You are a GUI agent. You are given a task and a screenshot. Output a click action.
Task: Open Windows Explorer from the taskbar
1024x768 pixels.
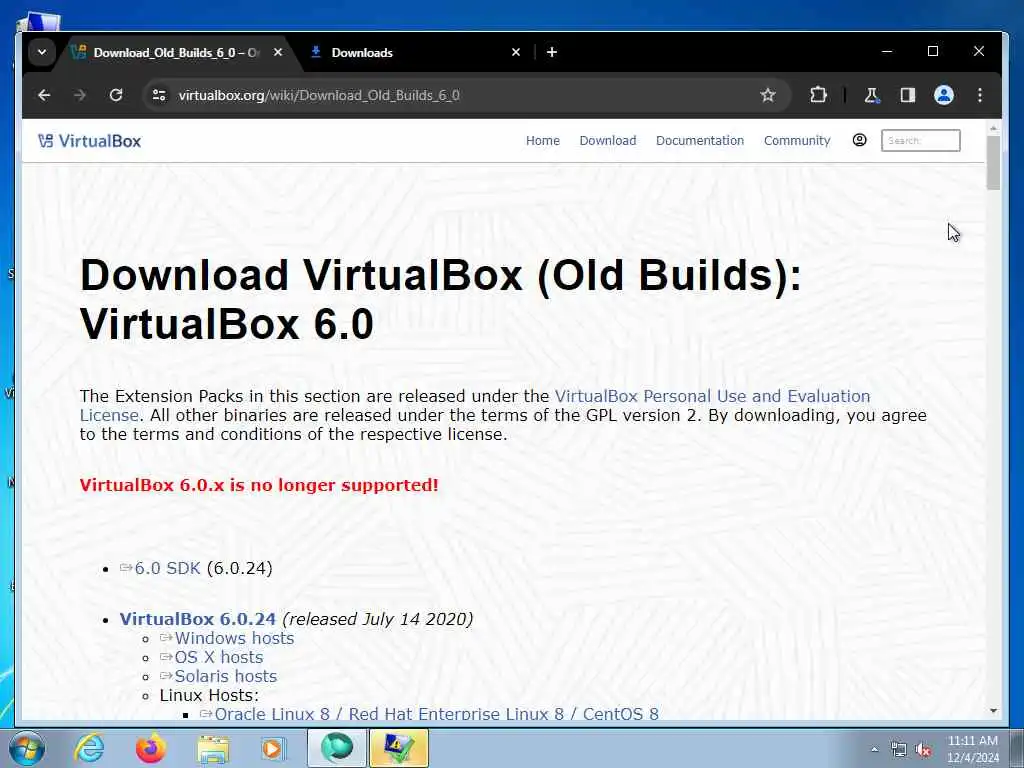214,748
